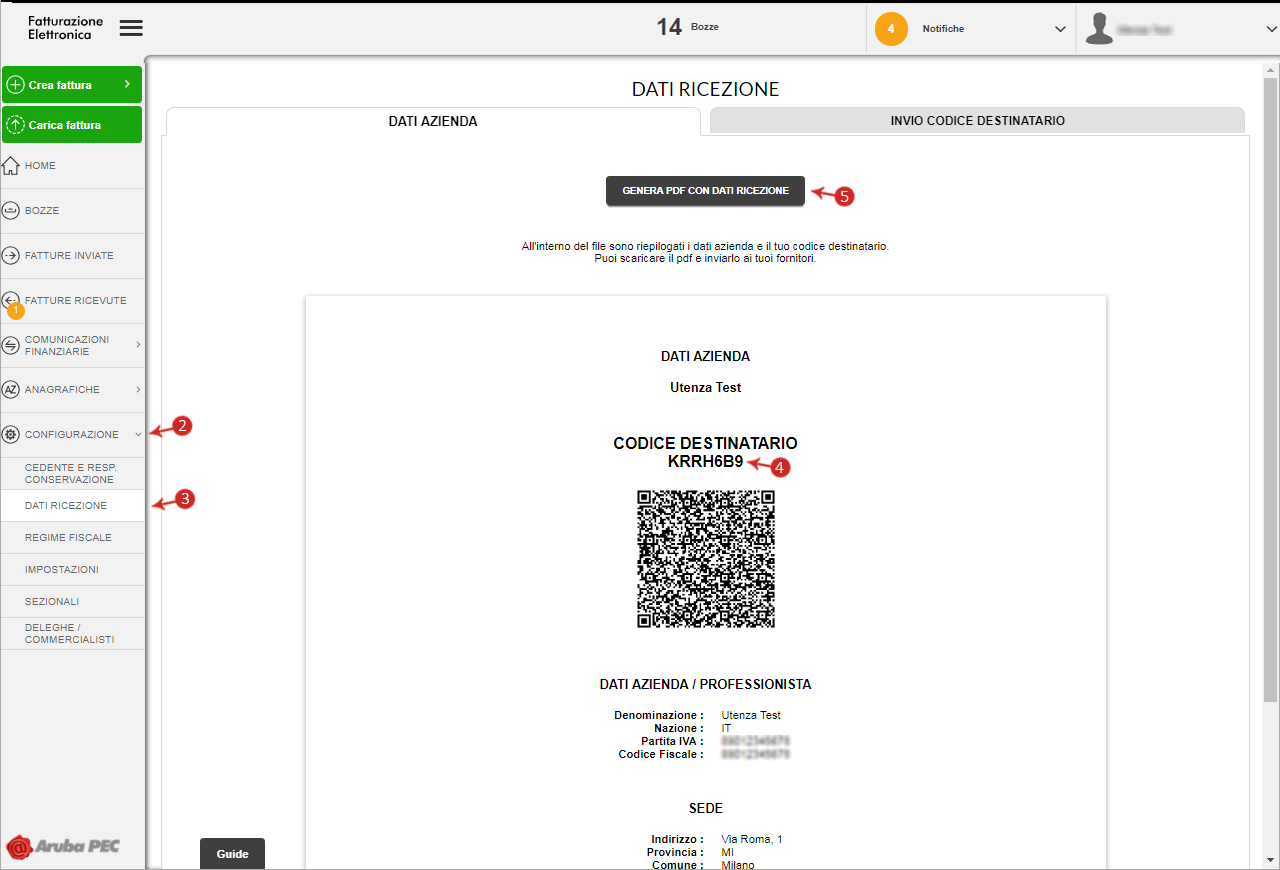Open the user account dropdown chevron
The height and width of the screenshot is (870, 1280).
(1272, 29)
